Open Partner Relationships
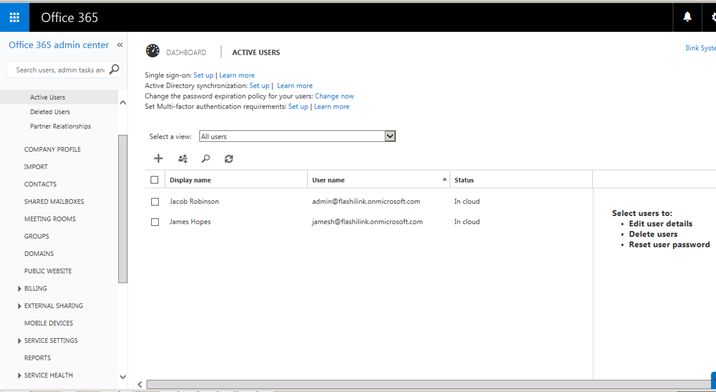 point(60,126)
